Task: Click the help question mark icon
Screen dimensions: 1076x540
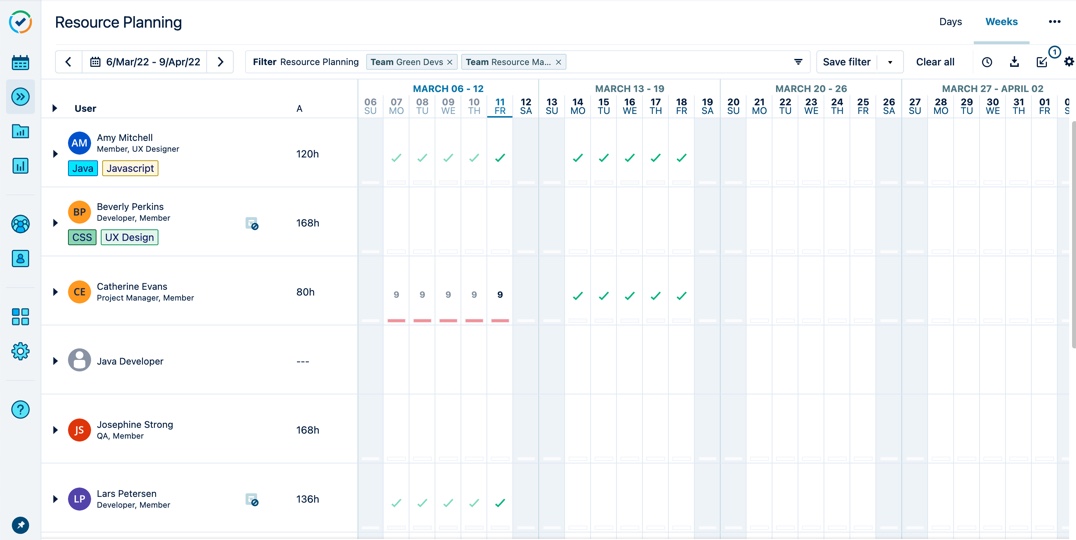Action: click(x=20, y=410)
